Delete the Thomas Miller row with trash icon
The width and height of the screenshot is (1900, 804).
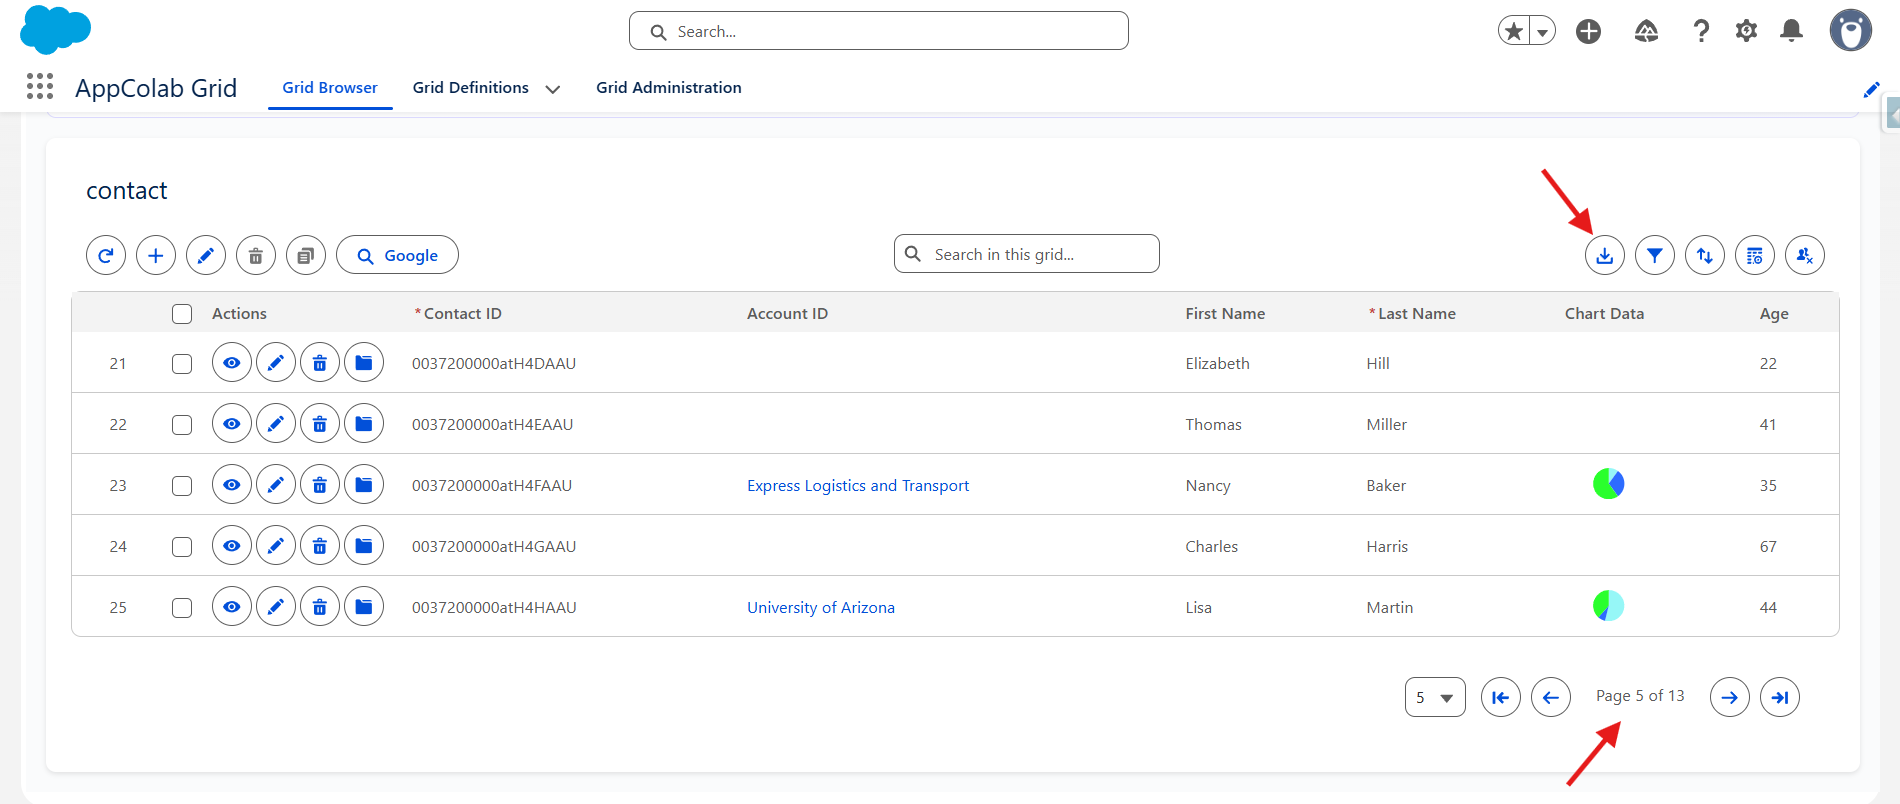point(320,424)
